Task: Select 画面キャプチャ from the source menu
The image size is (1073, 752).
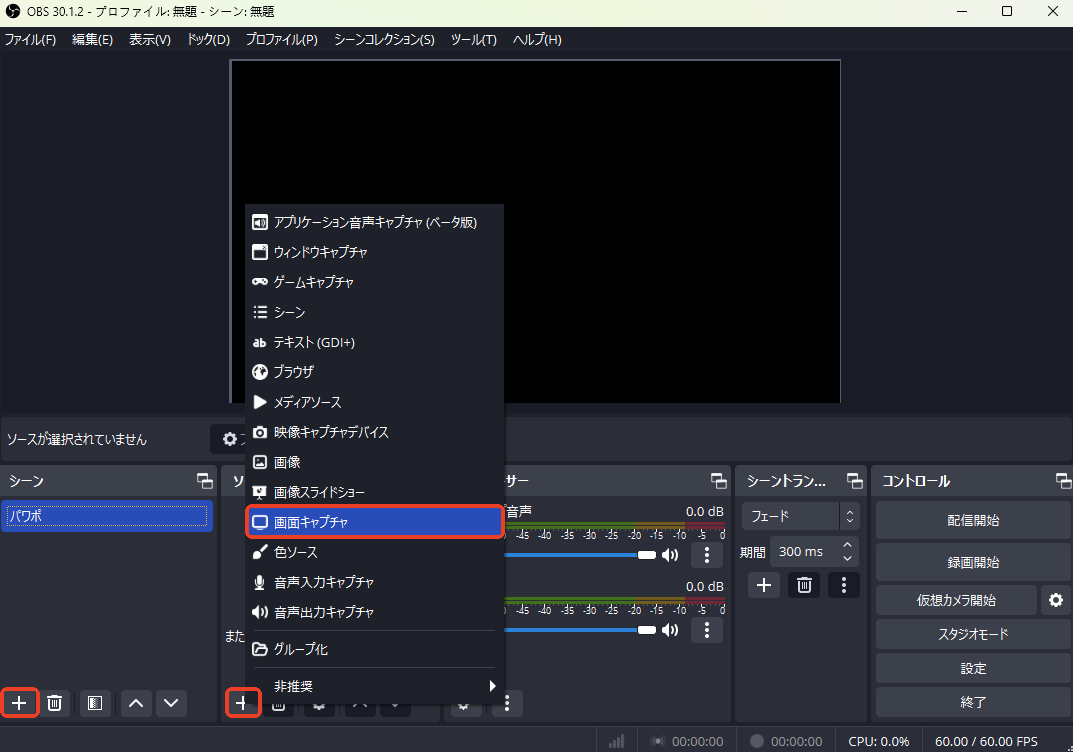Action: tap(374, 522)
